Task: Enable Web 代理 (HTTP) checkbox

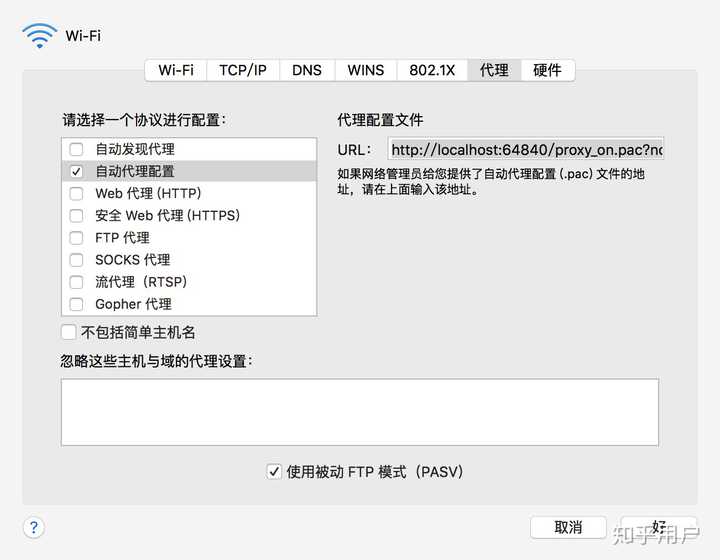Action: (x=76, y=193)
